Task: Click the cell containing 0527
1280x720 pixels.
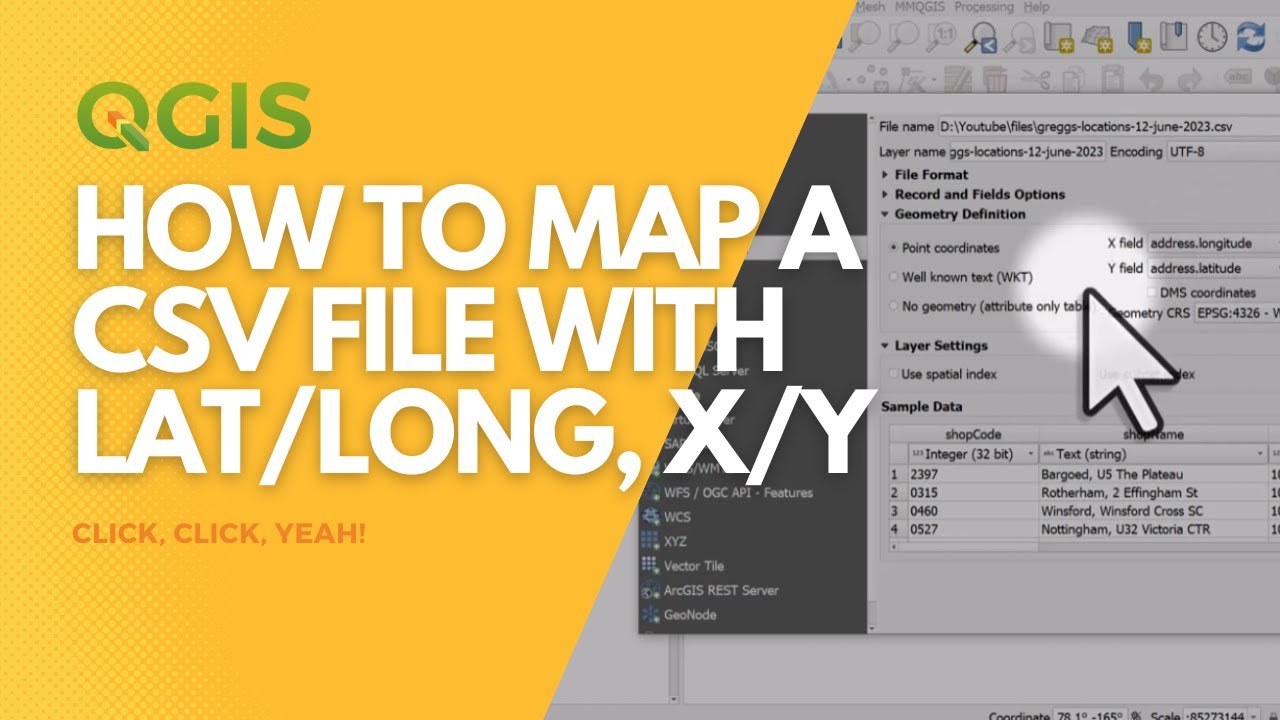Action: (x=972, y=529)
